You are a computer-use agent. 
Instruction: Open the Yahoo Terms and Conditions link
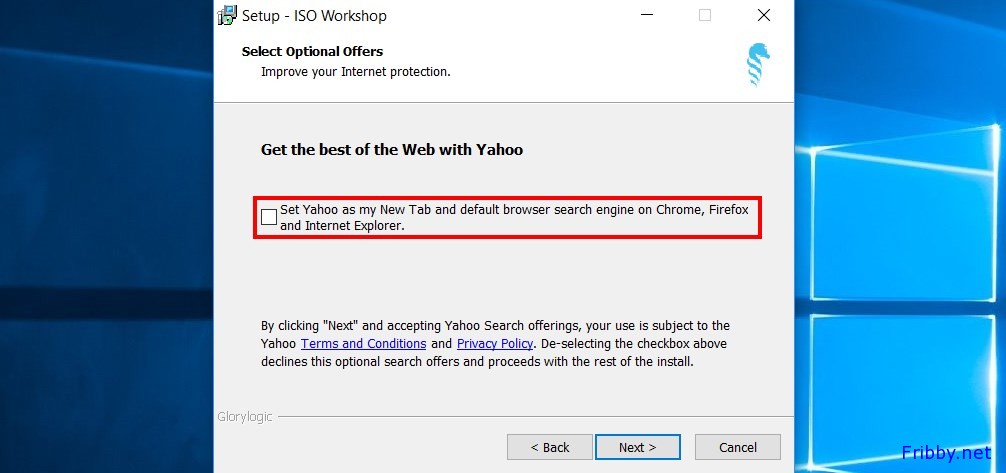pyautogui.click(x=363, y=343)
